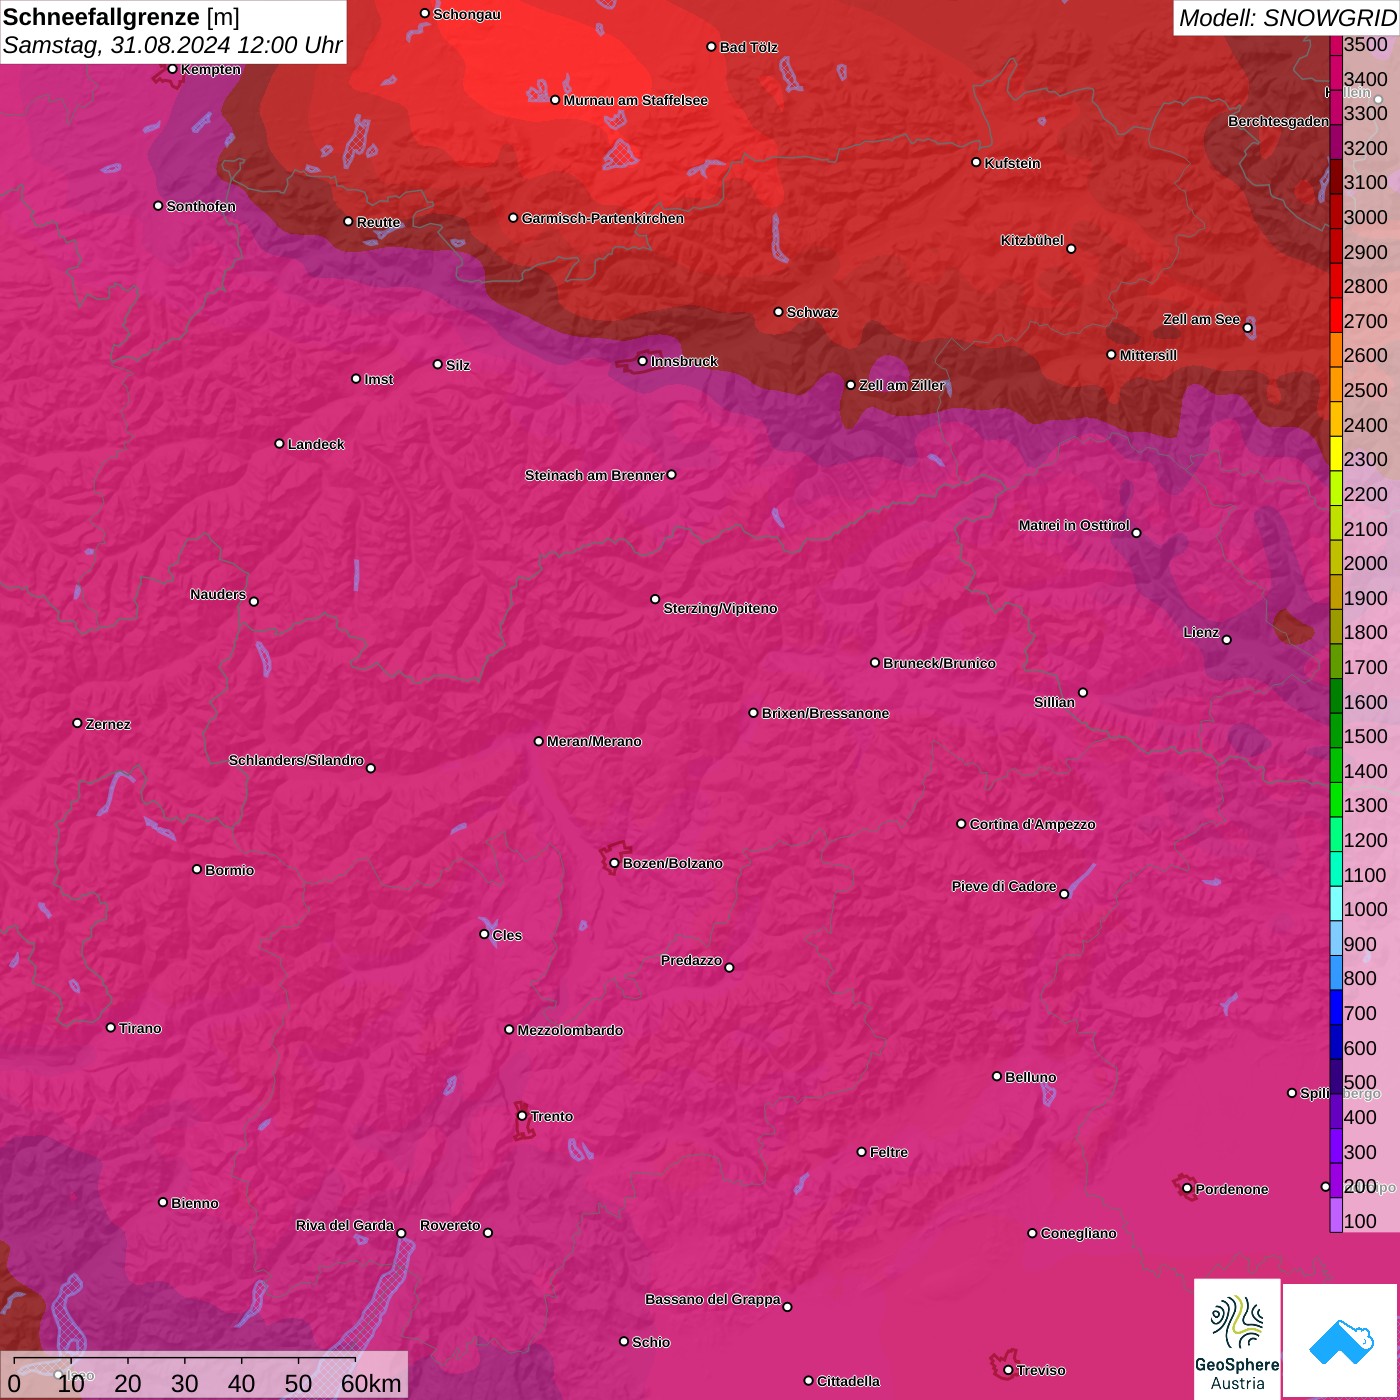
Task: Click the Garmisch-Partenkirchen label
Action: [603, 218]
